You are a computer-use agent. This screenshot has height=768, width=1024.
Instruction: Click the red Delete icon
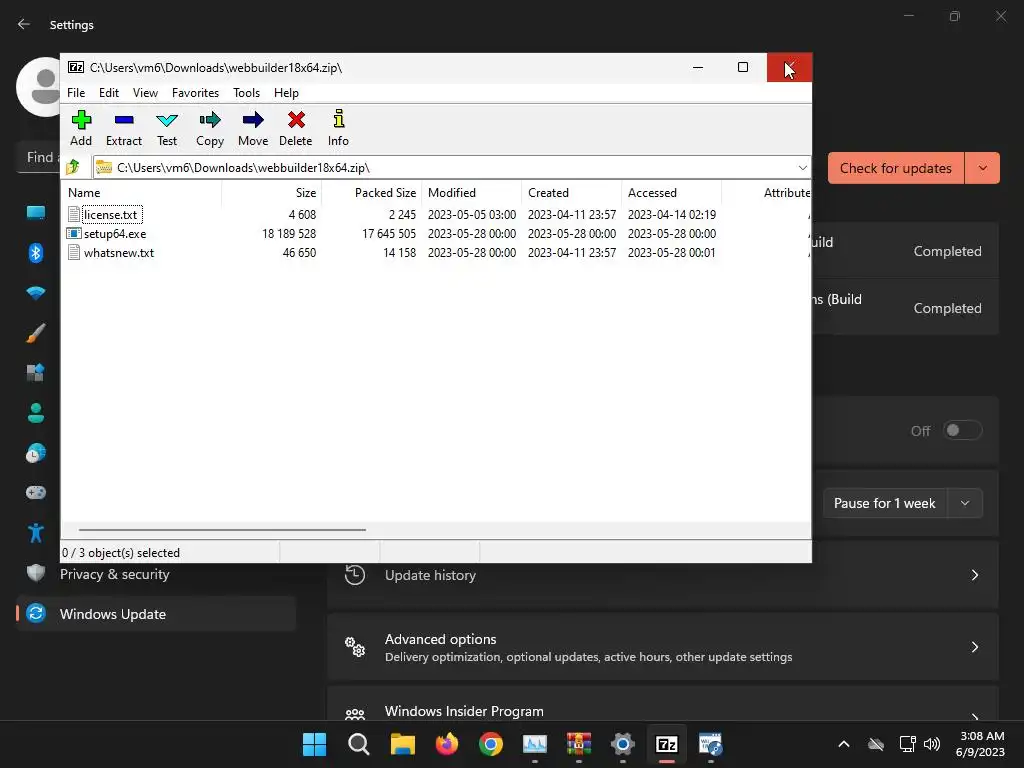click(296, 120)
